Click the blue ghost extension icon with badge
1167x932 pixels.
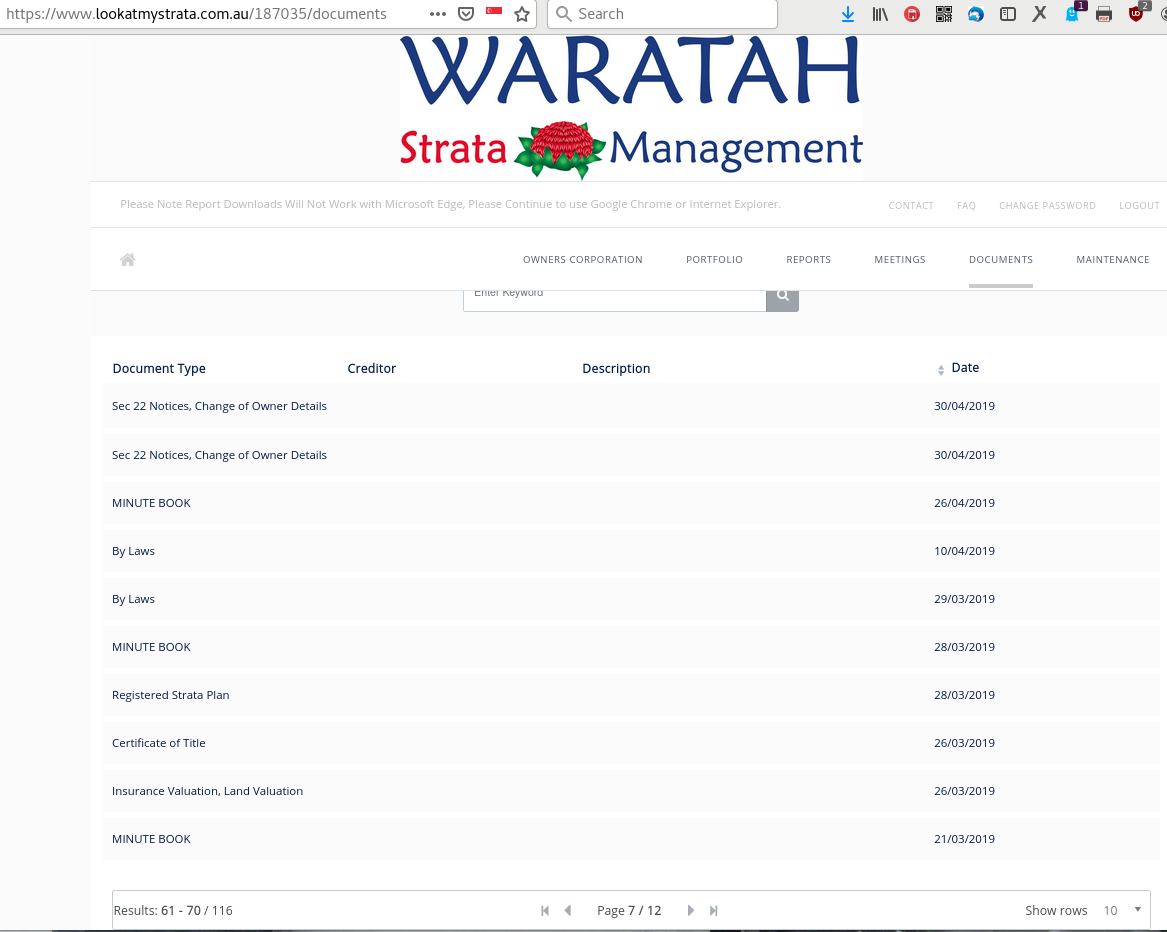[1072, 13]
